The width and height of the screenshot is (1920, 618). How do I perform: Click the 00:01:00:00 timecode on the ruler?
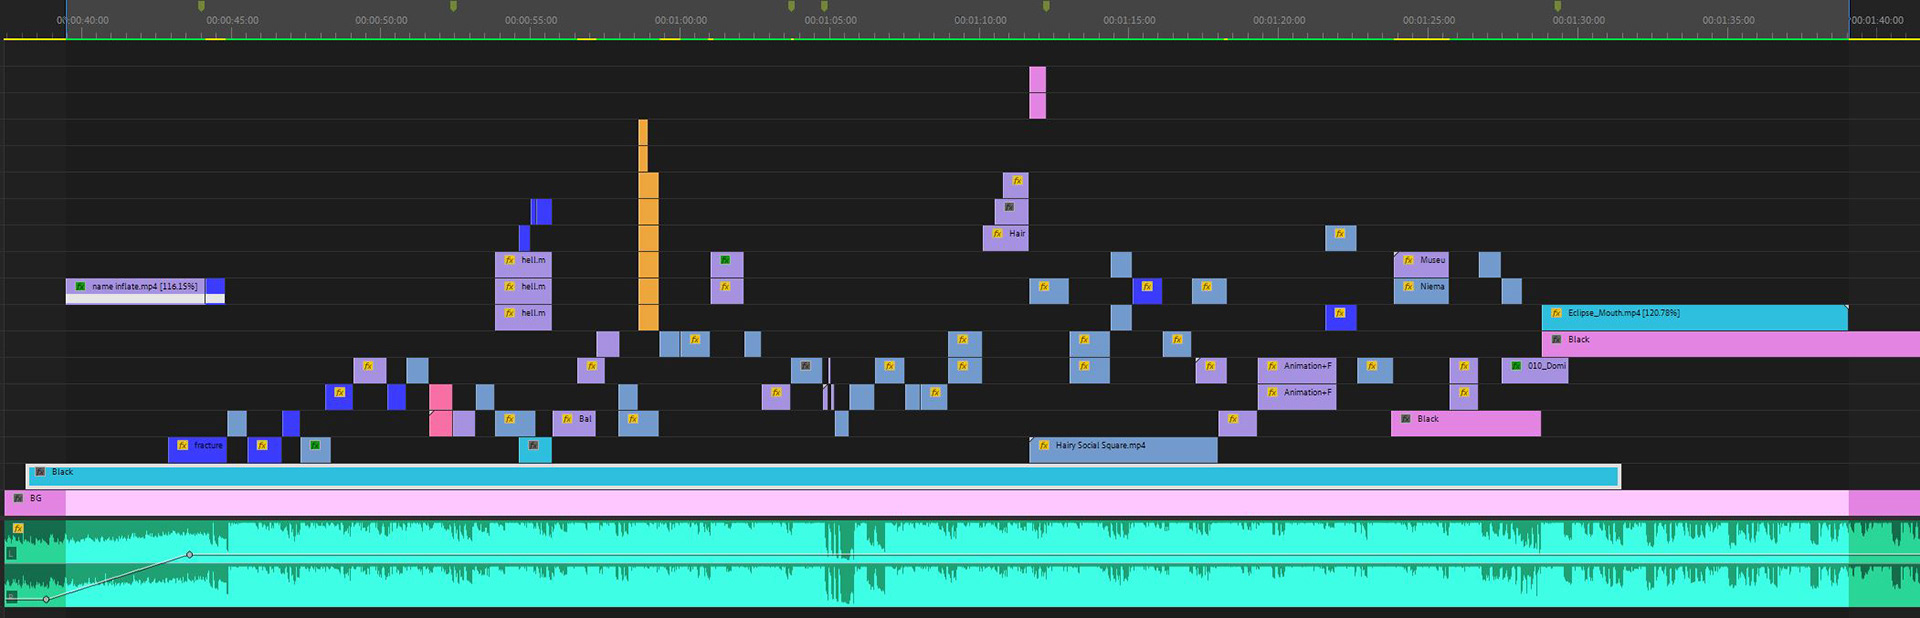(681, 20)
